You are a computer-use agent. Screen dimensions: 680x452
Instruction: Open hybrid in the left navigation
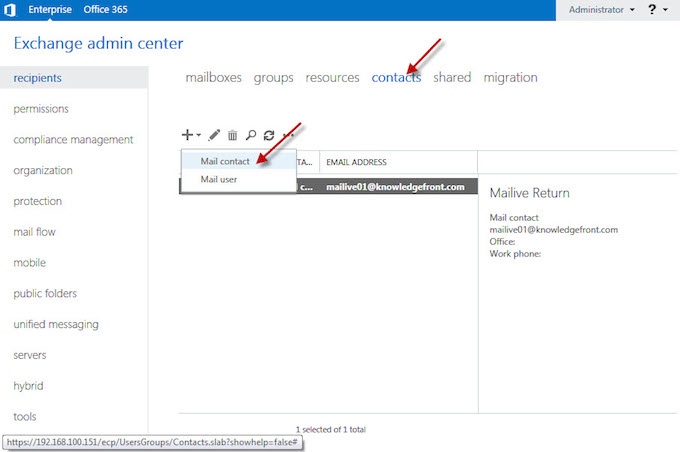[x=28, y=386]
